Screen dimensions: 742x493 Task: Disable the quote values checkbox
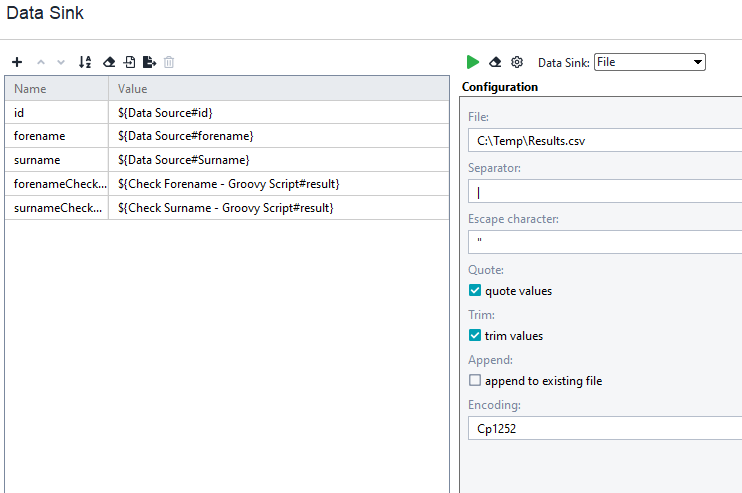475,291
